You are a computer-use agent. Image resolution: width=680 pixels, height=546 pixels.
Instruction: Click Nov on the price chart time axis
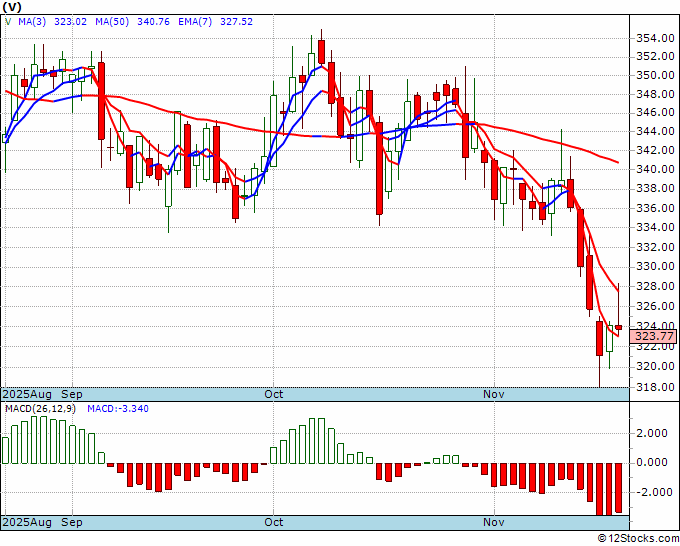point(494,395)
